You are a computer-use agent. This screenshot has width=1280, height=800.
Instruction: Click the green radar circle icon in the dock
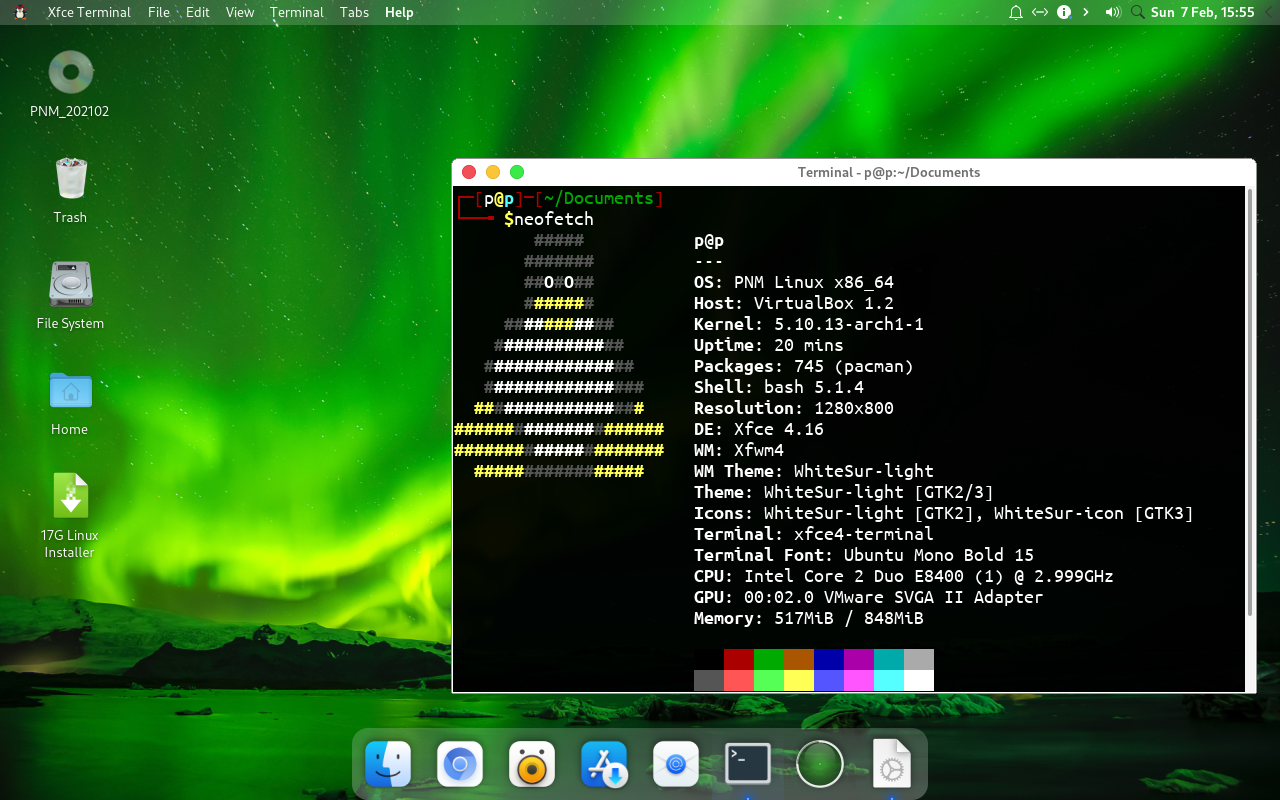820,765
